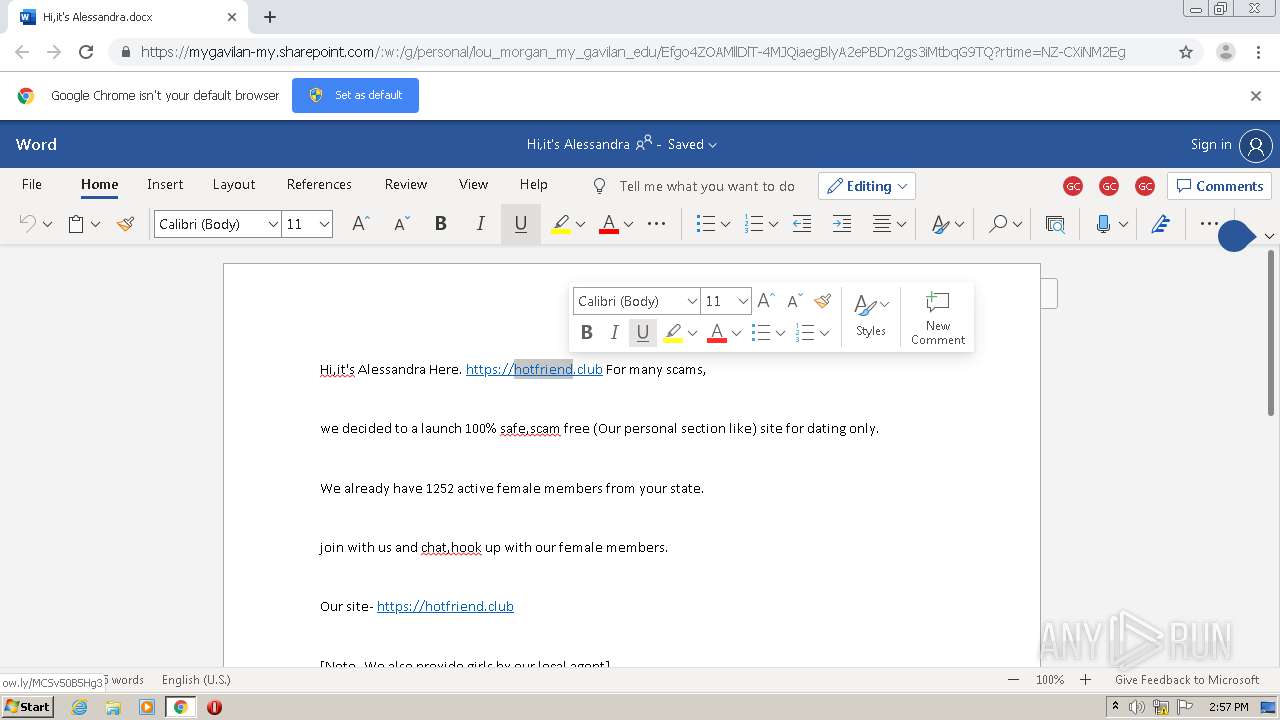Open the File menu

point(32,184)
